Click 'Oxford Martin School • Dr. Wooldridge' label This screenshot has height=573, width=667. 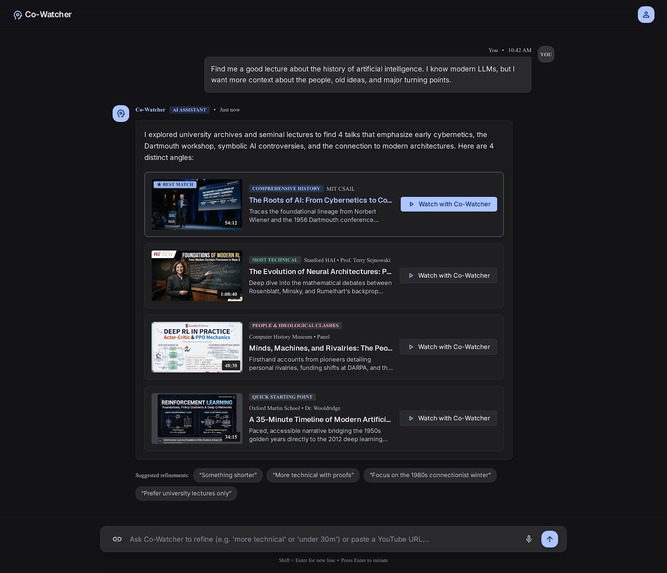295,408
